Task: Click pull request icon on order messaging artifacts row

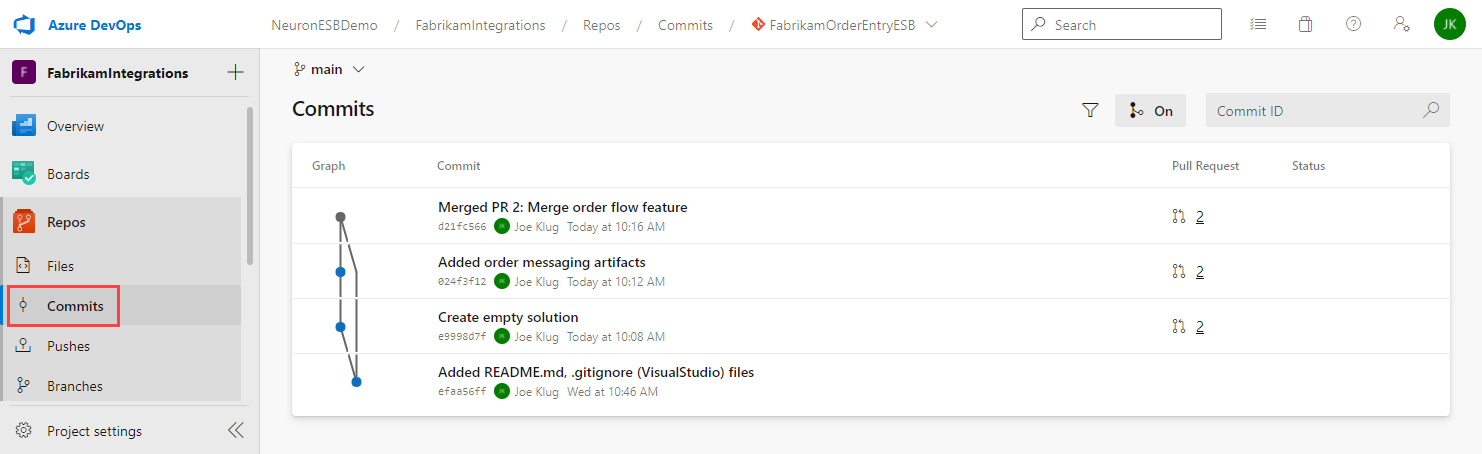Action: point(1178,271)
